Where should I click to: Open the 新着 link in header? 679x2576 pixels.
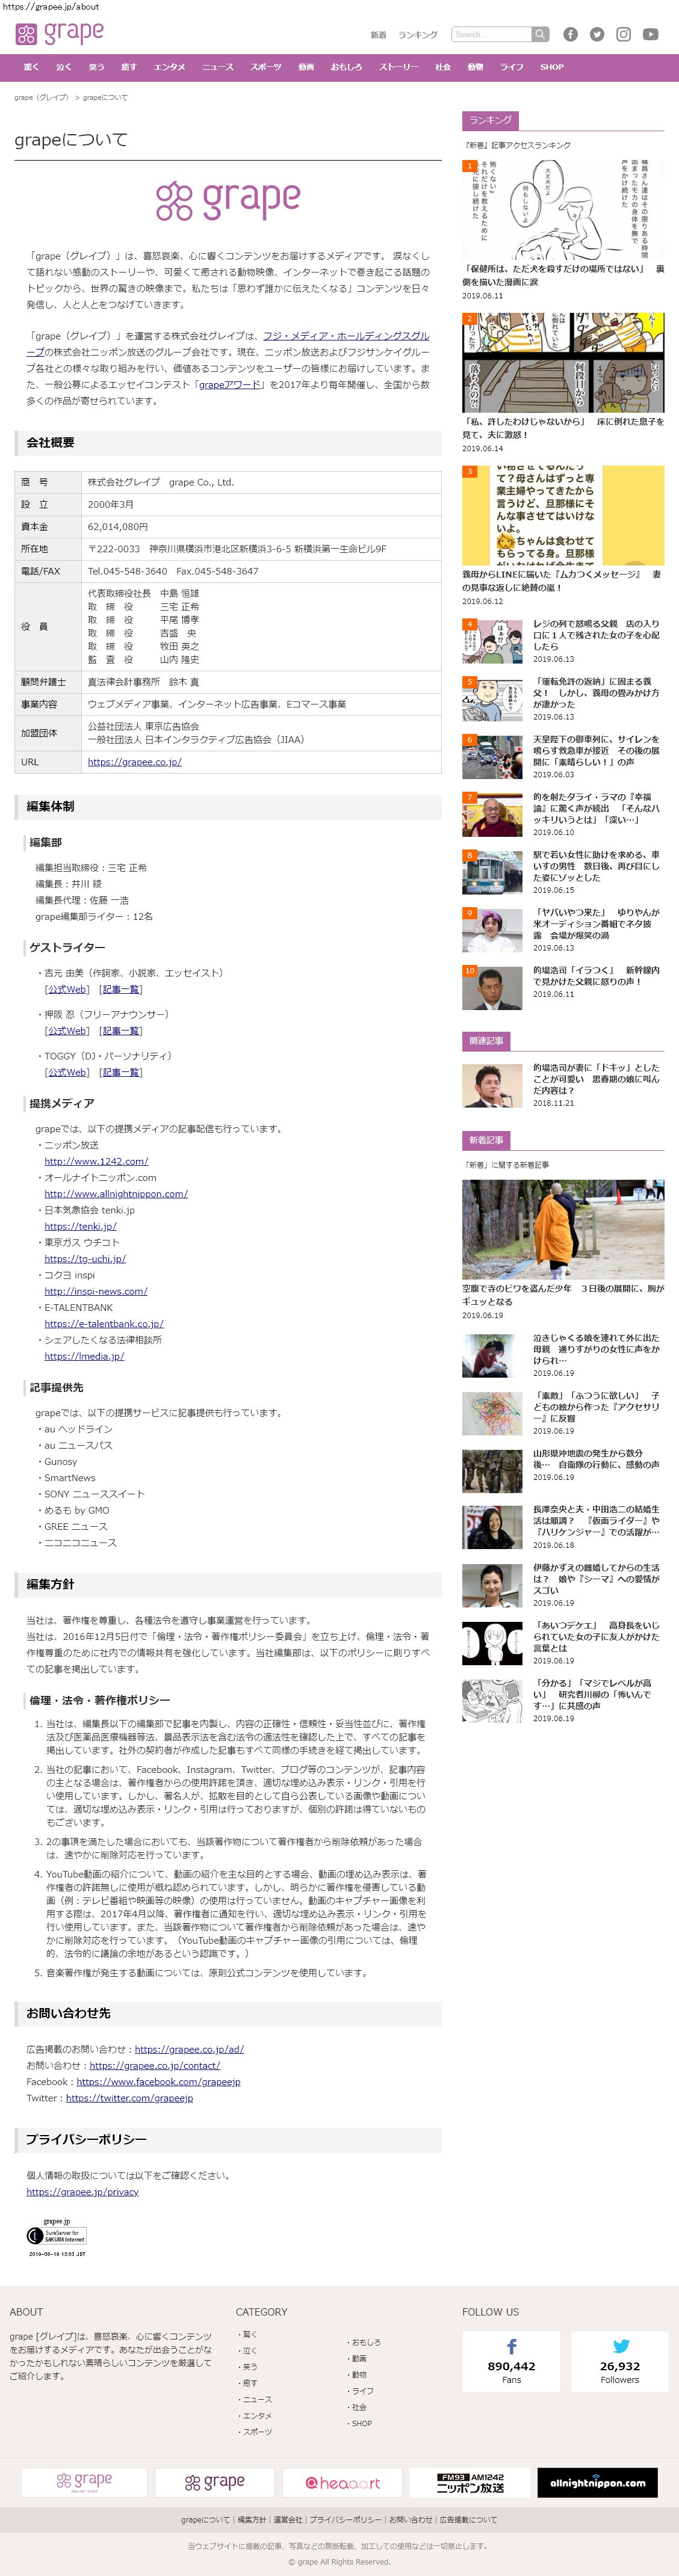378,35
